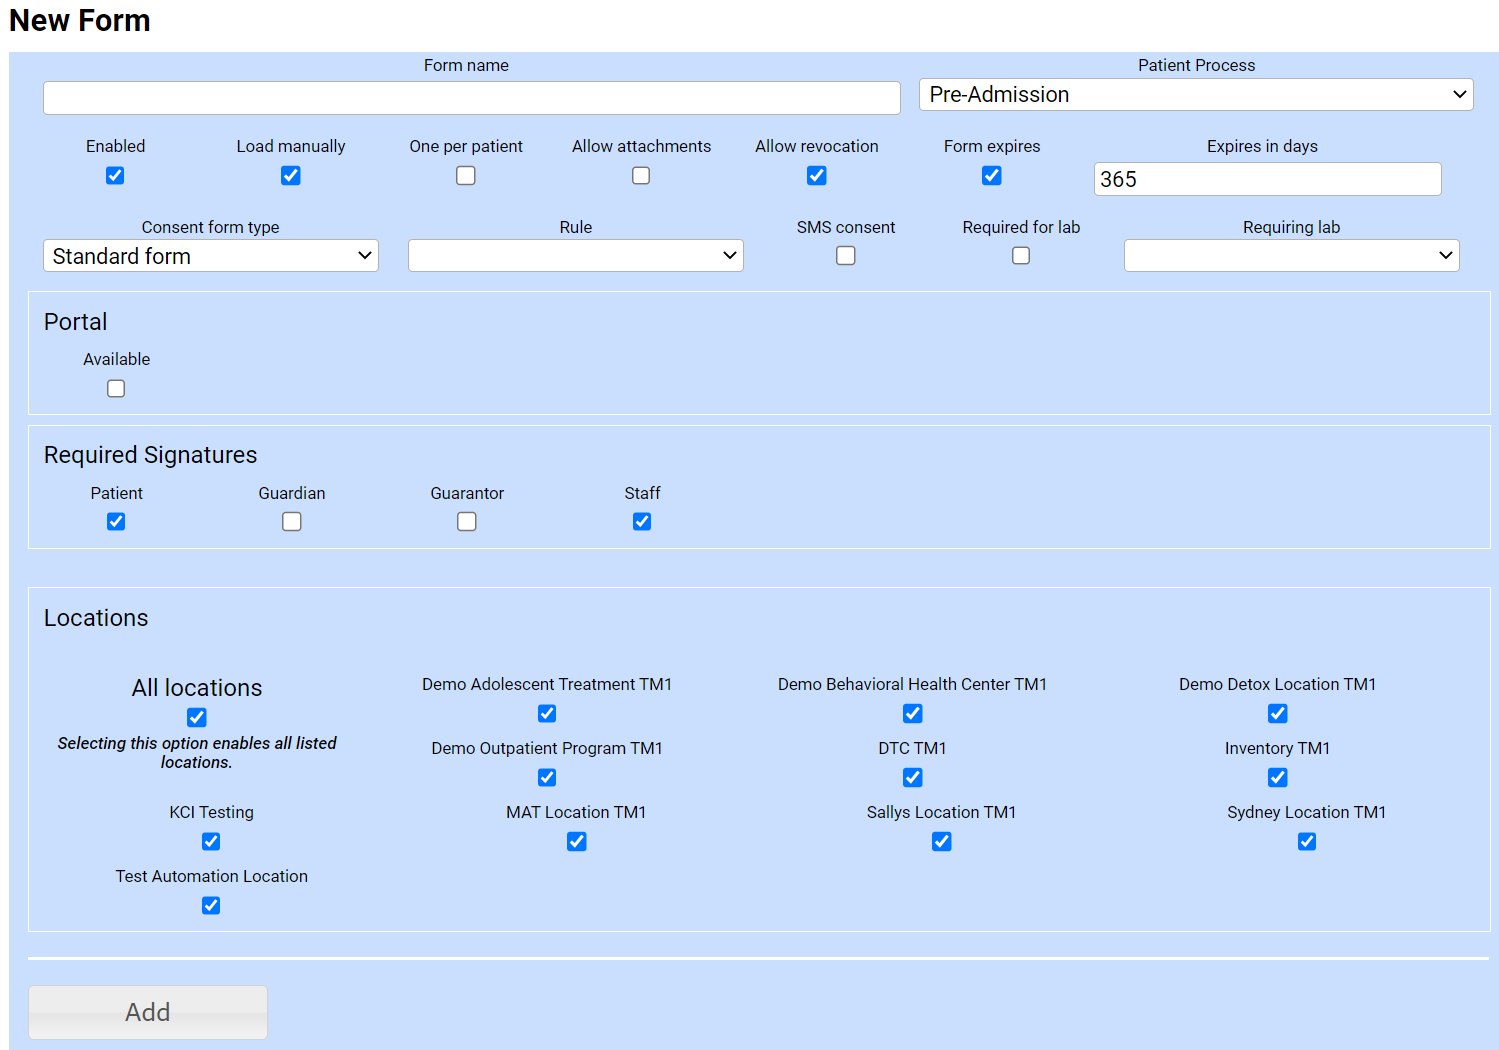Expand the Requiring lab dropdown
The image size is (1499, 1050).
tap(1291, 256)
